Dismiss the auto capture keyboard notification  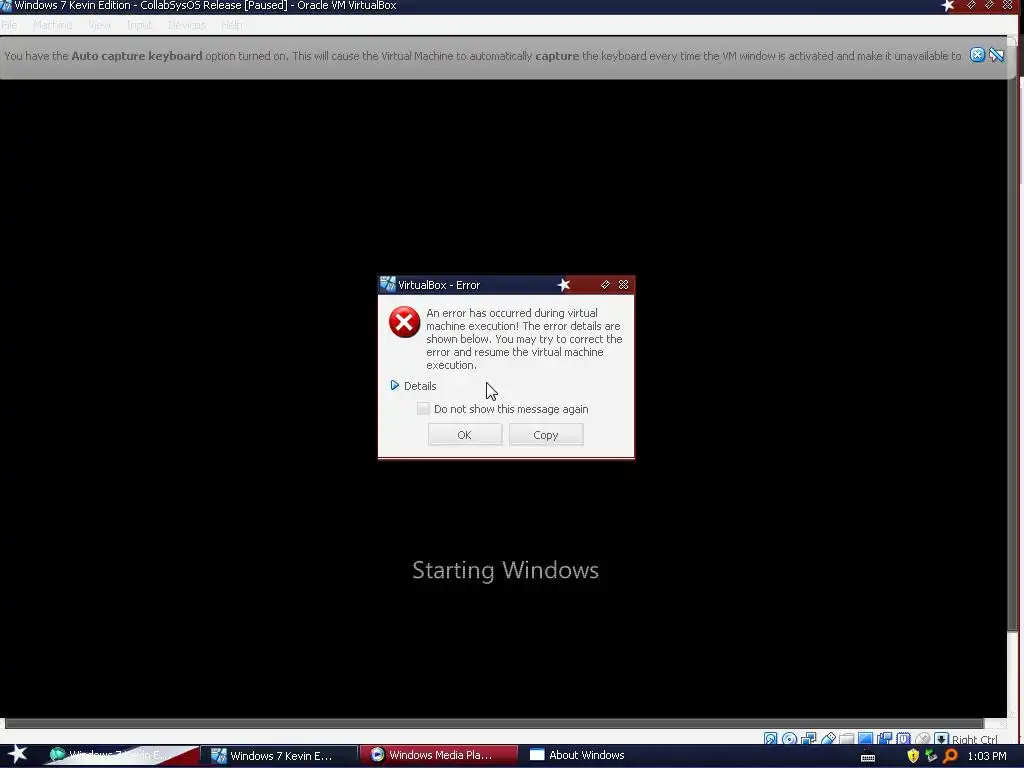point(977,55)
